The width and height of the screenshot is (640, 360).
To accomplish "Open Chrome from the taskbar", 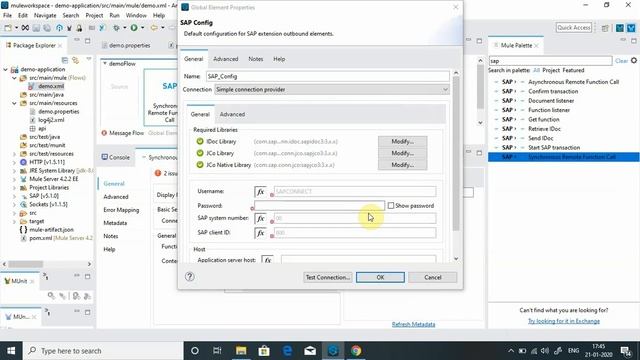I will tap(356, 351).
